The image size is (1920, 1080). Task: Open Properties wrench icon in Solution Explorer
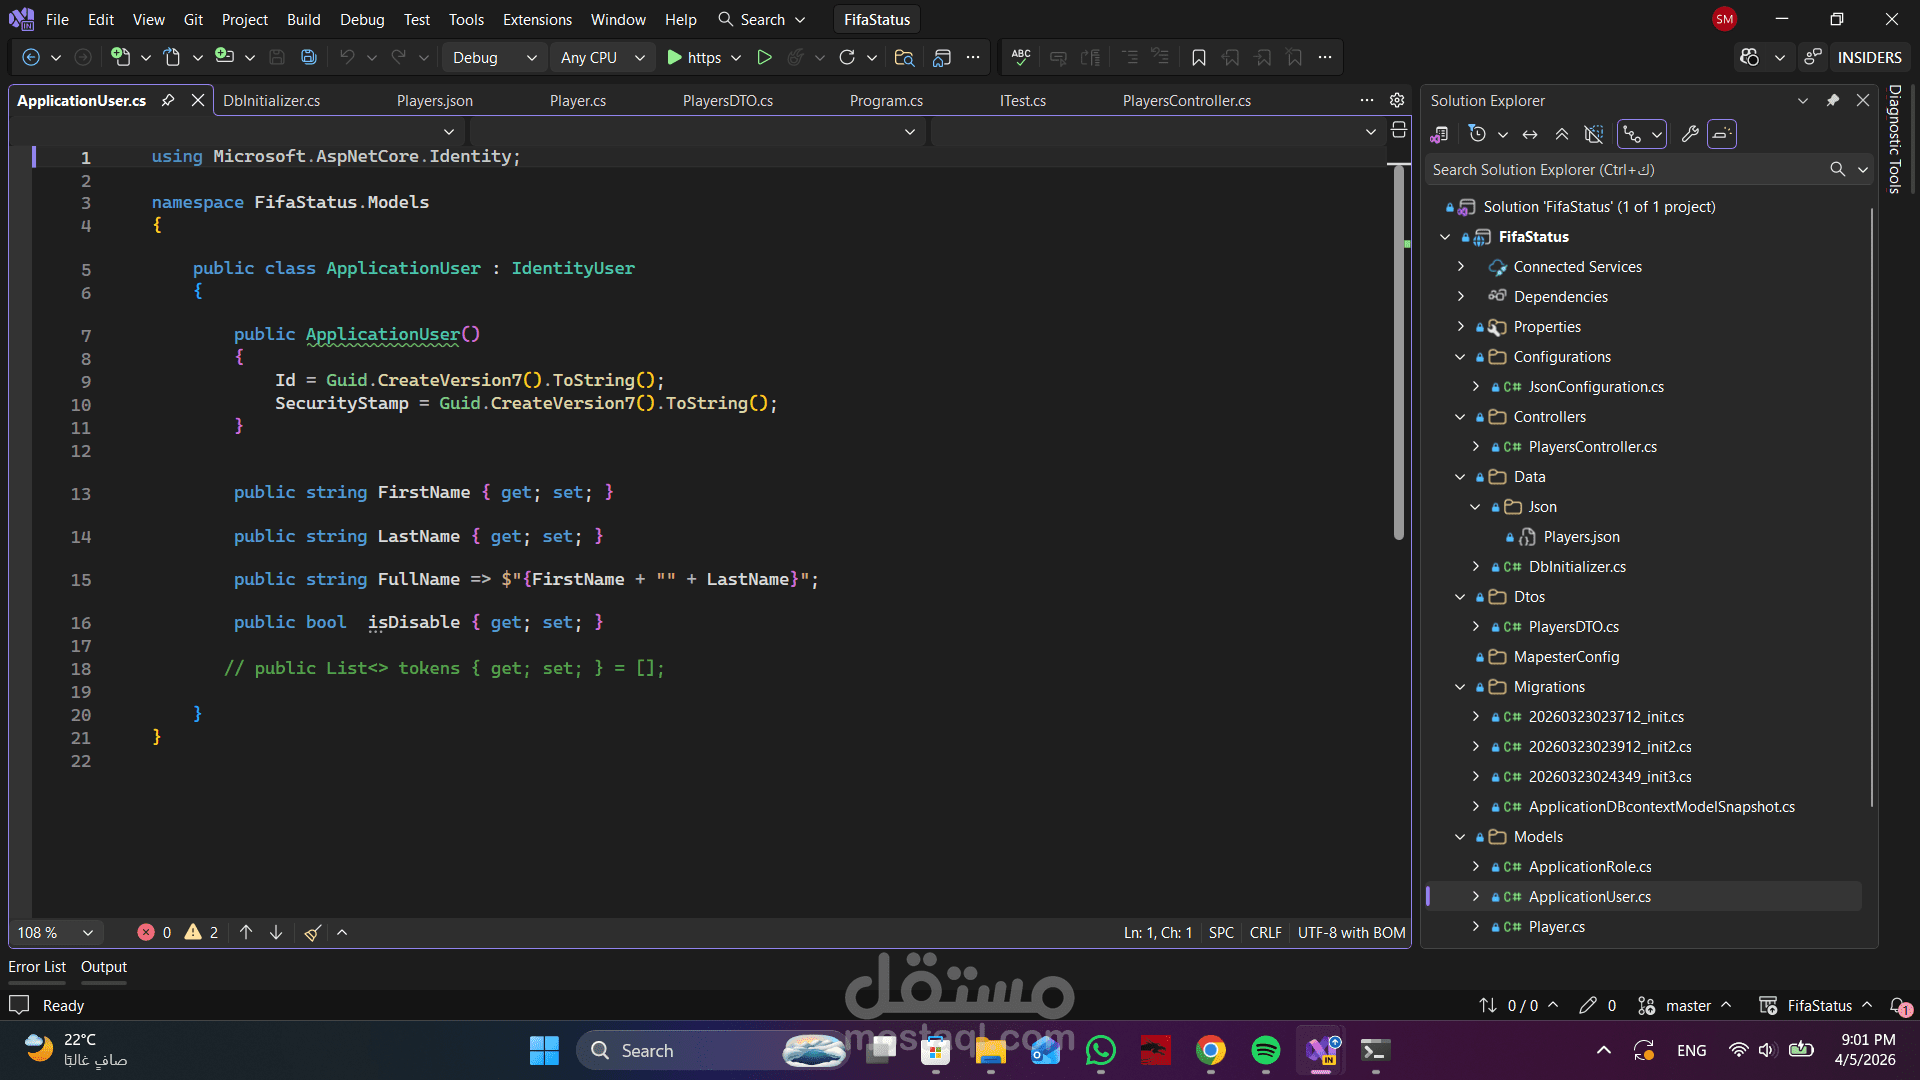(1690, 134)
